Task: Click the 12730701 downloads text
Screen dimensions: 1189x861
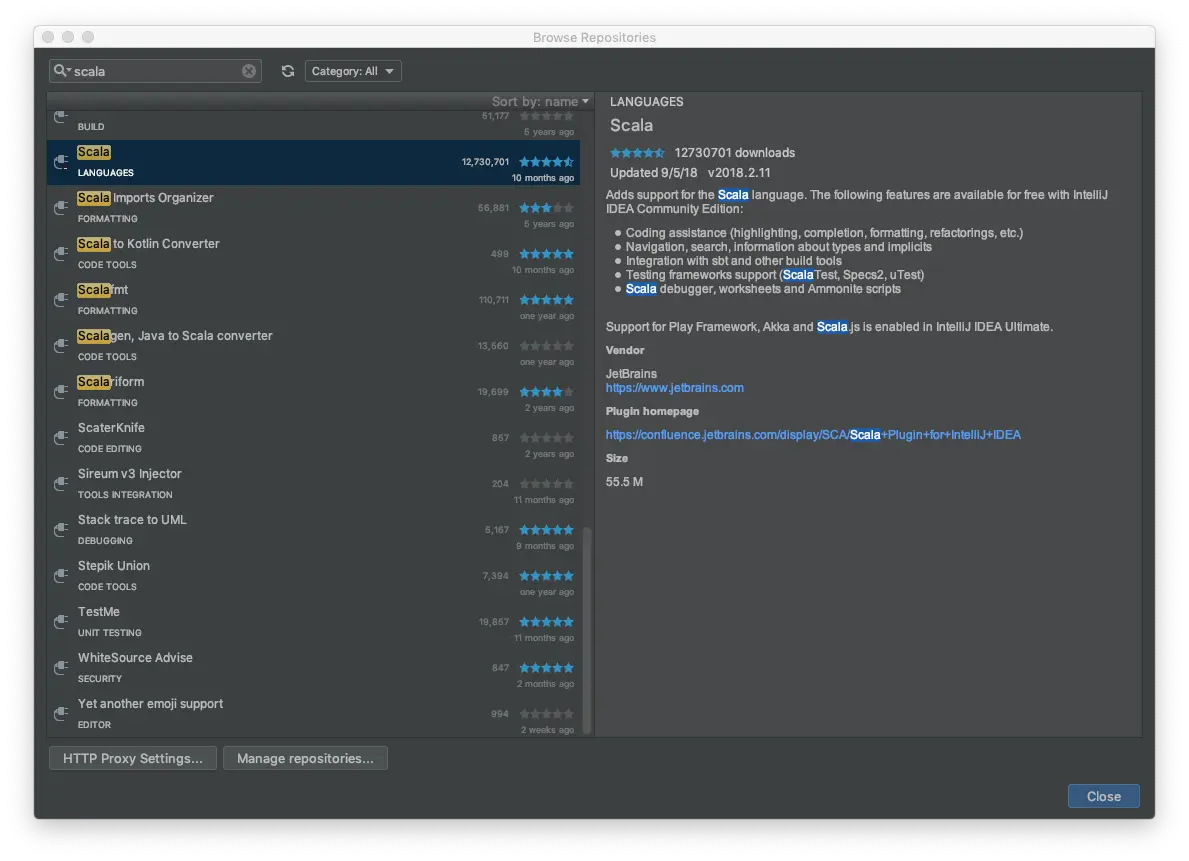Action: tap(734, 152)
